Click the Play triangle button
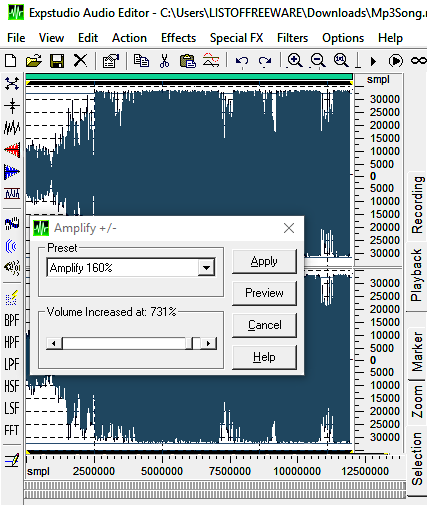This screenshot has height=505, width=427. click(x=373, y=61)
